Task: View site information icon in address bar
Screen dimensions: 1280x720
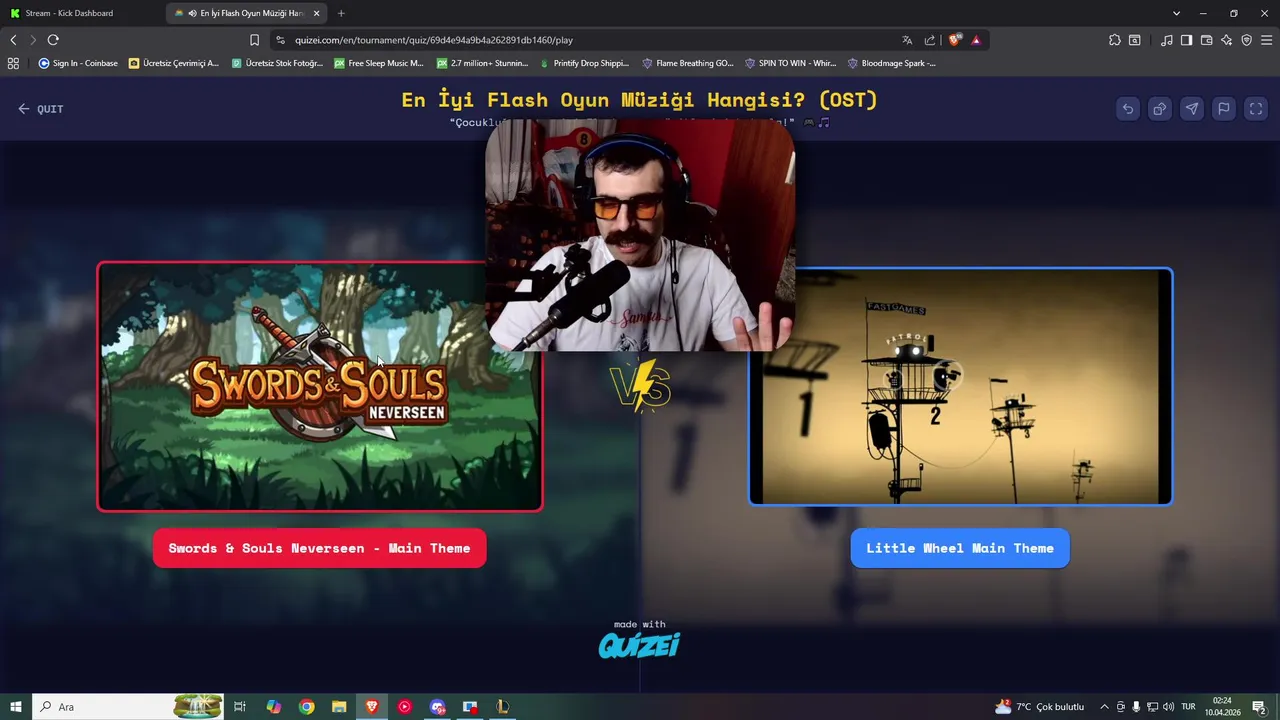Action: (x=280, y=40)
